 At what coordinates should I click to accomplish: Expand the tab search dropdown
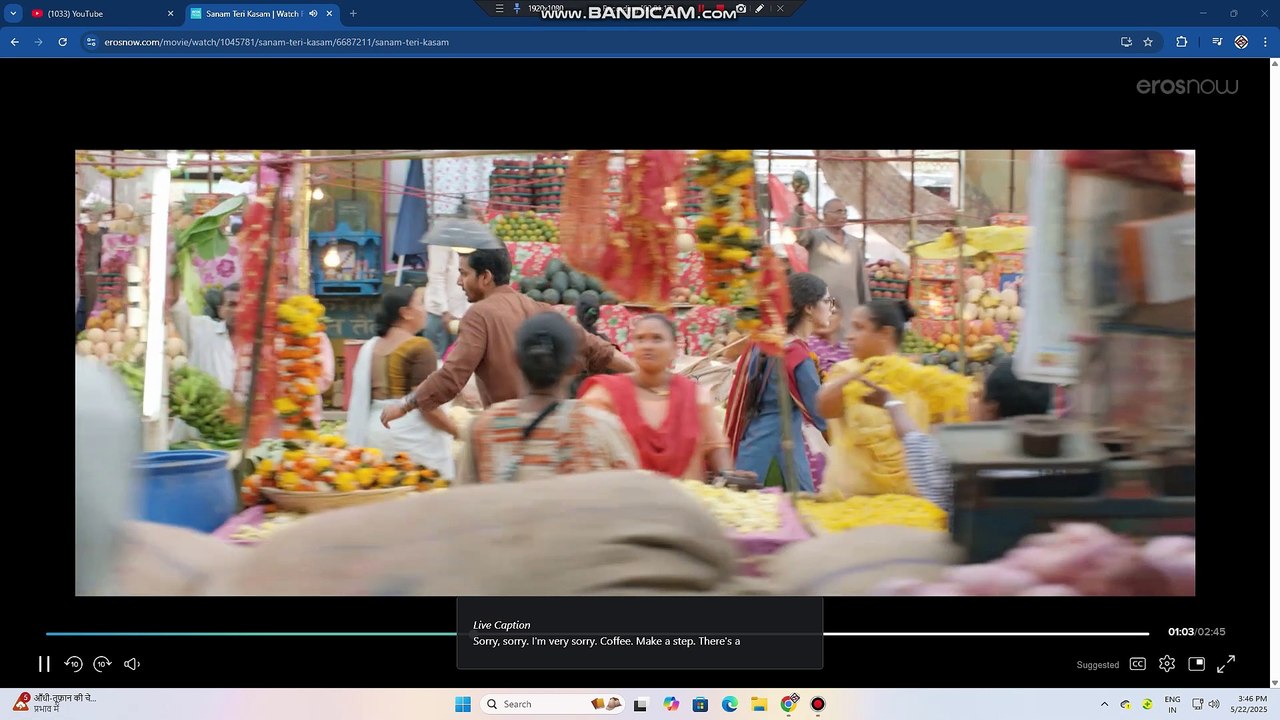(x=13, y=14)
